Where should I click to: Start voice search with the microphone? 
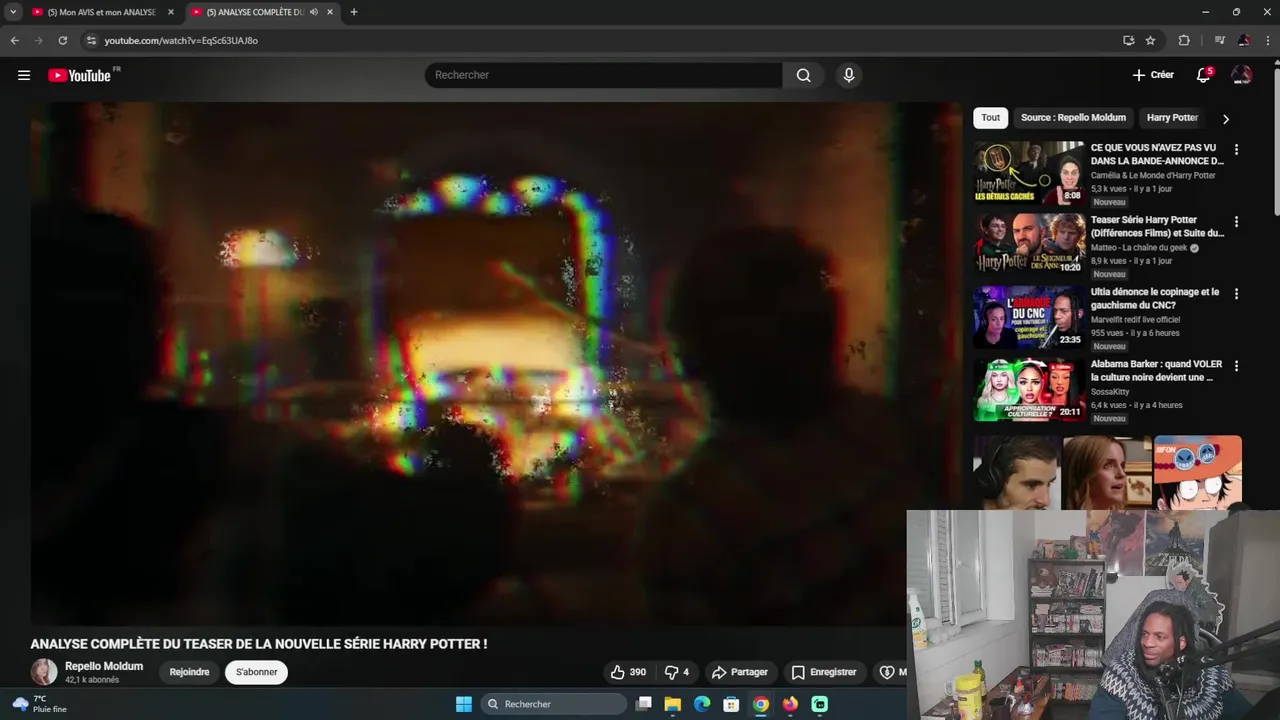[849, 75]
